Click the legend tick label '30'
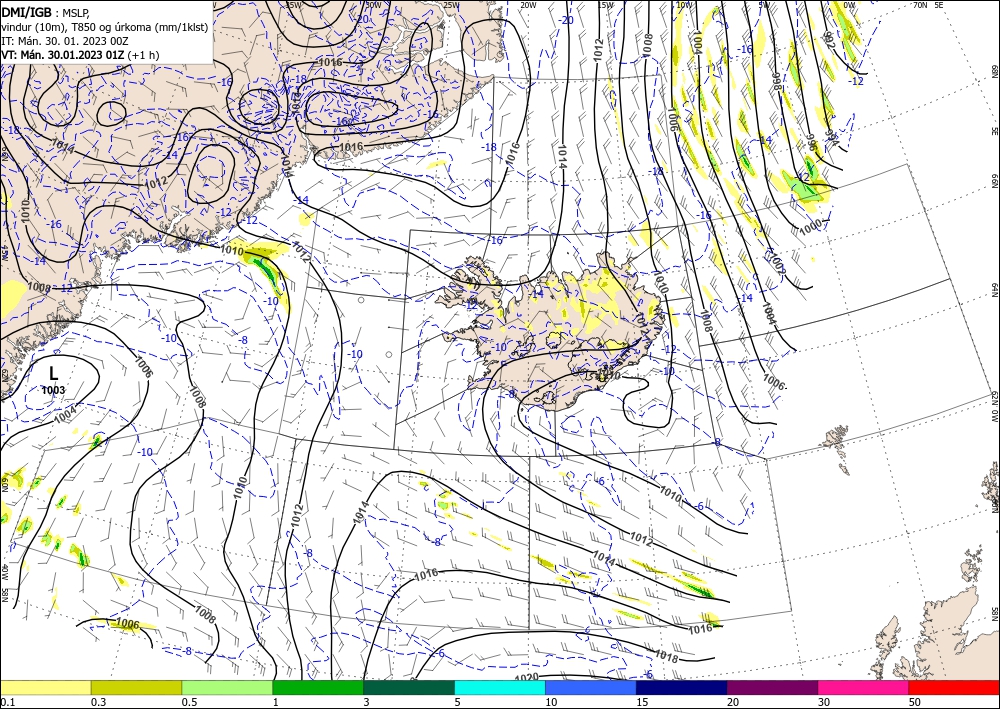 coord(823,702)
